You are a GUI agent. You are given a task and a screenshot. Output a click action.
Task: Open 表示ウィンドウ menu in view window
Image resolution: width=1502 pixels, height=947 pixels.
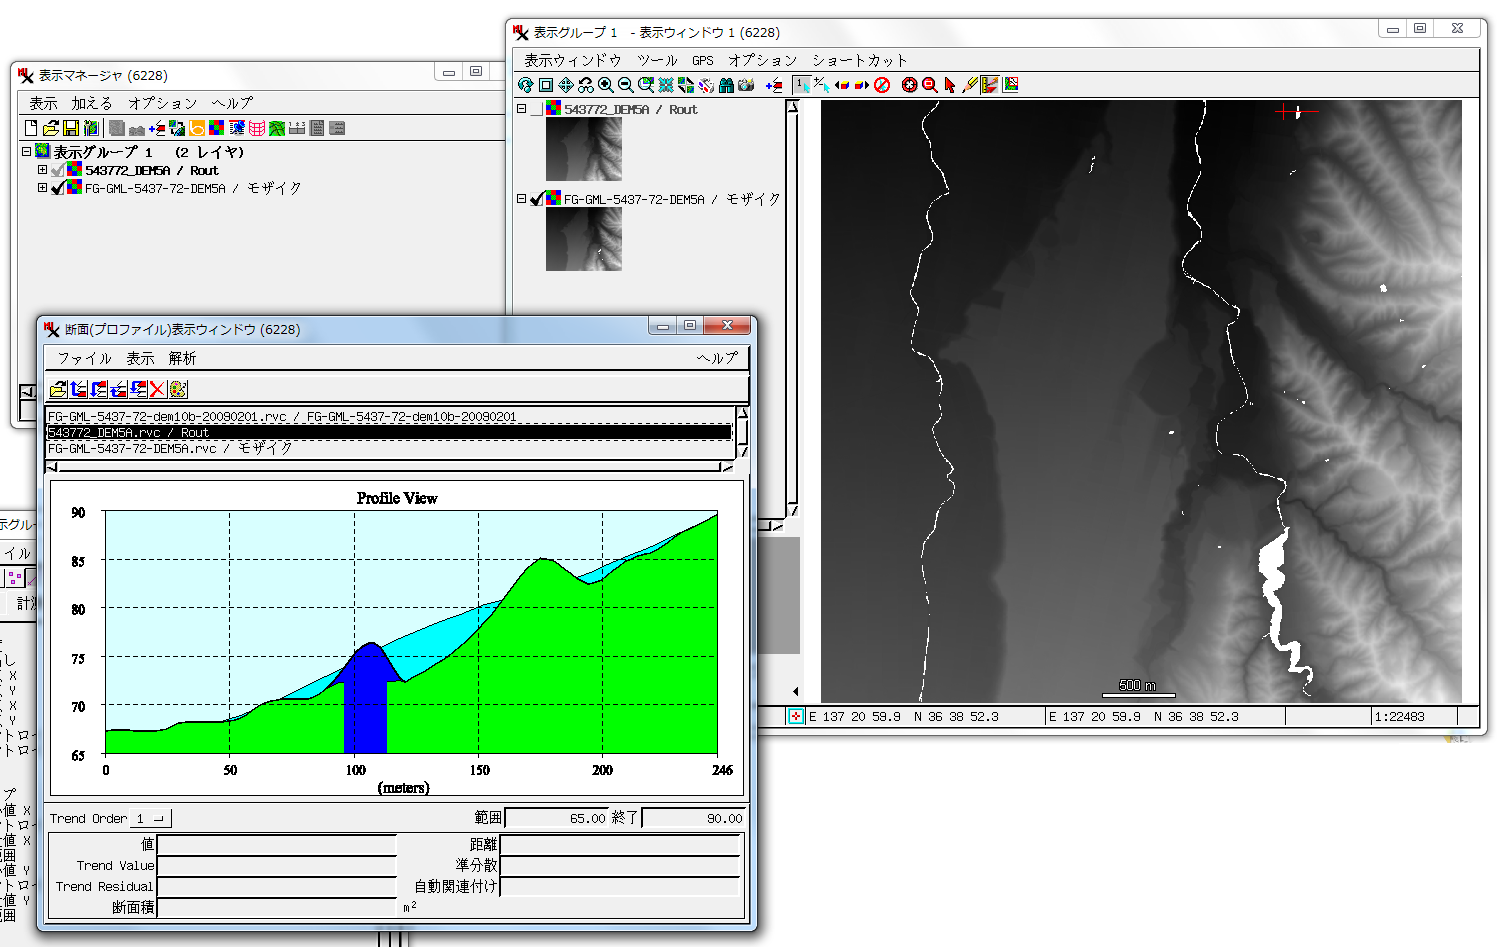coord(573,60)
